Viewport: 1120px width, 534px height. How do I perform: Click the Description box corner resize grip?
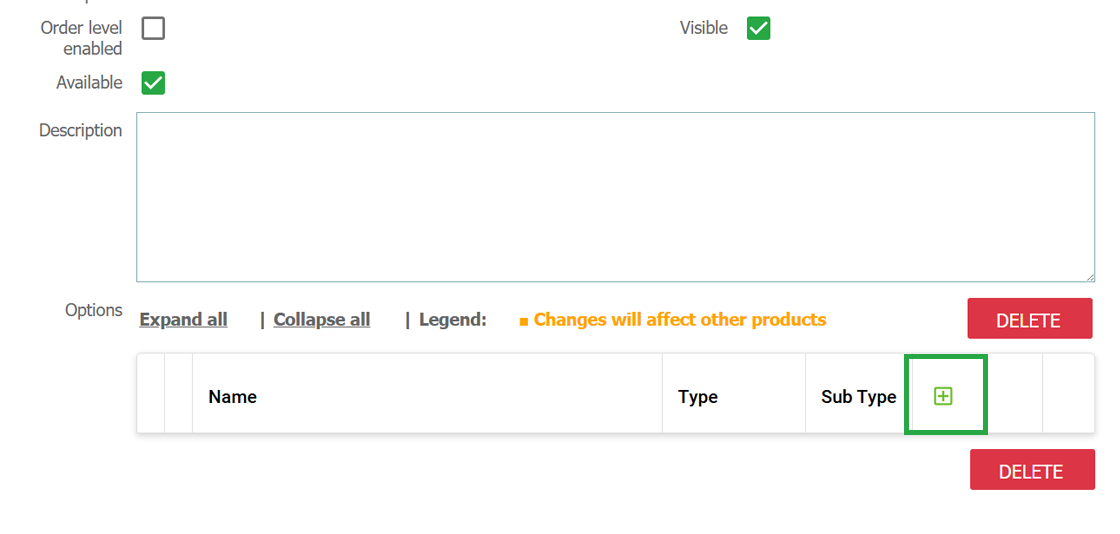1089,276
